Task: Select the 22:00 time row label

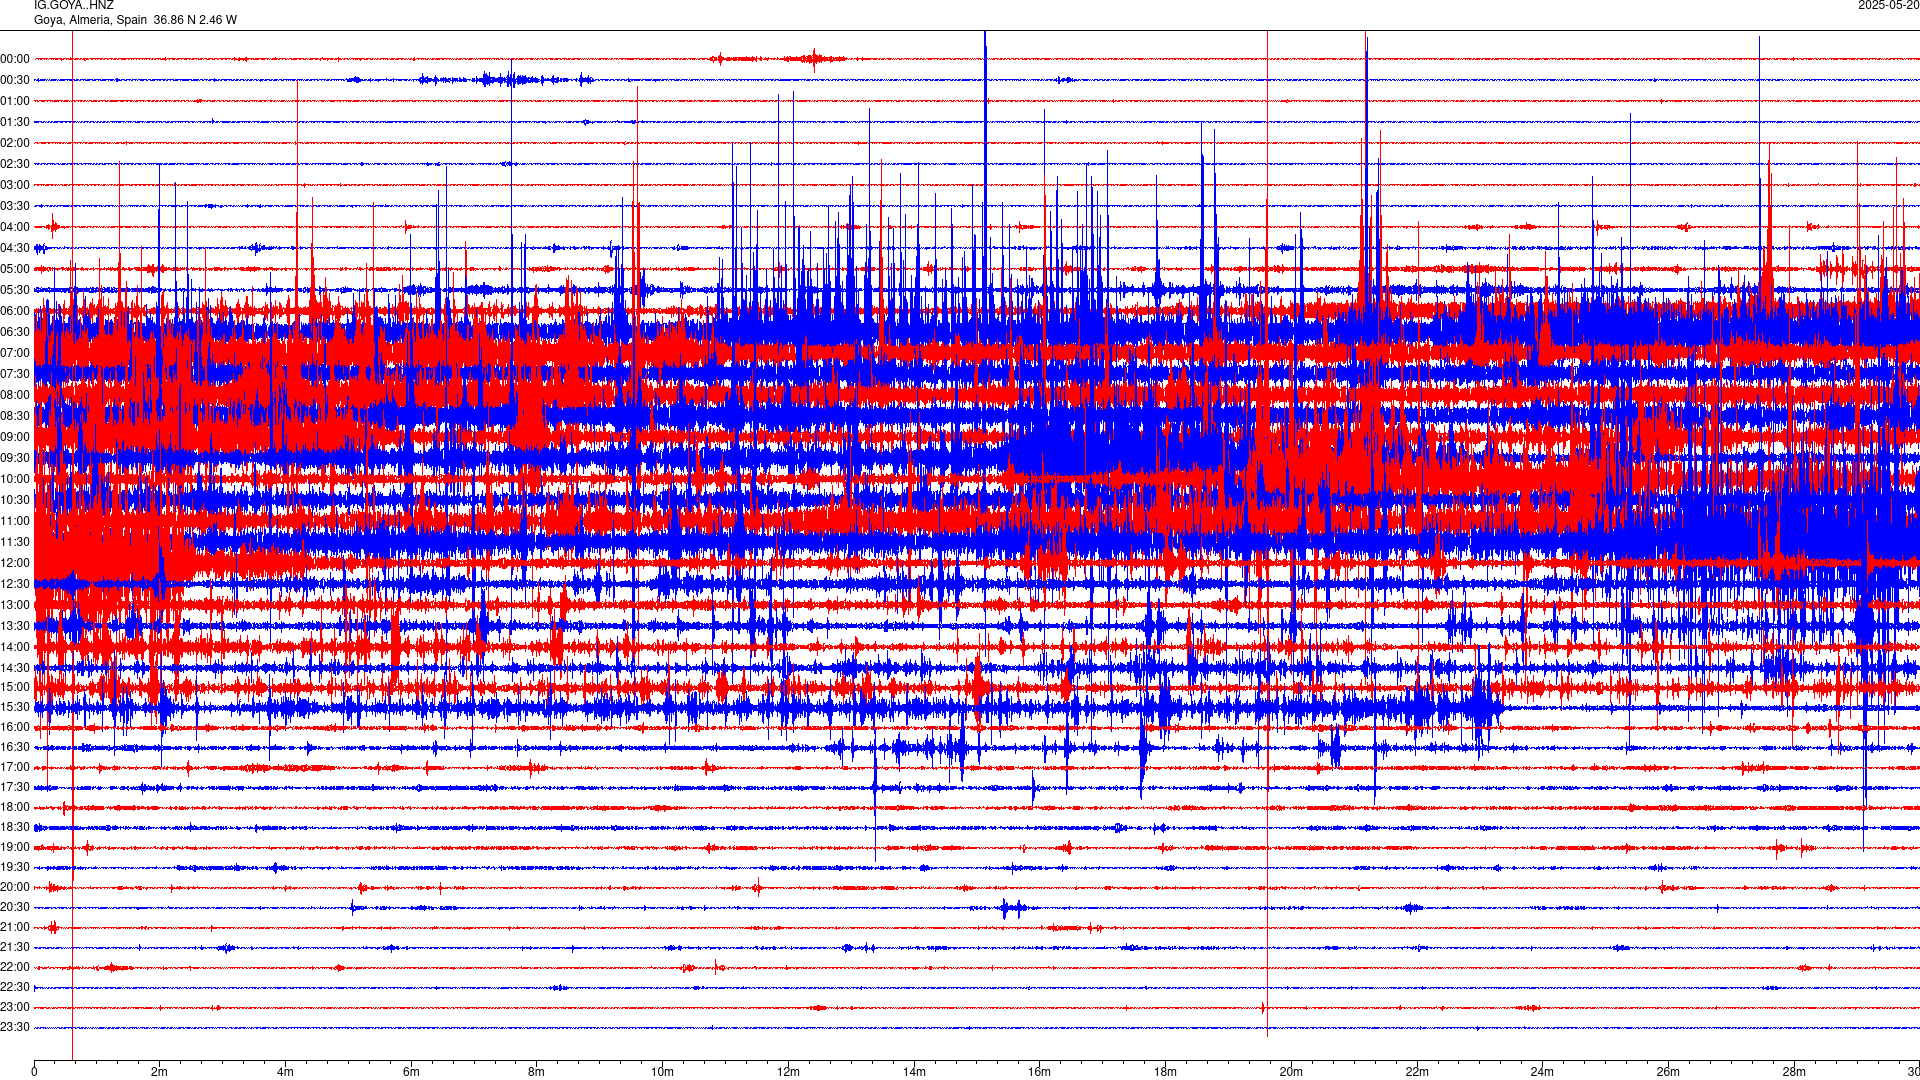Action: point(15,967)
